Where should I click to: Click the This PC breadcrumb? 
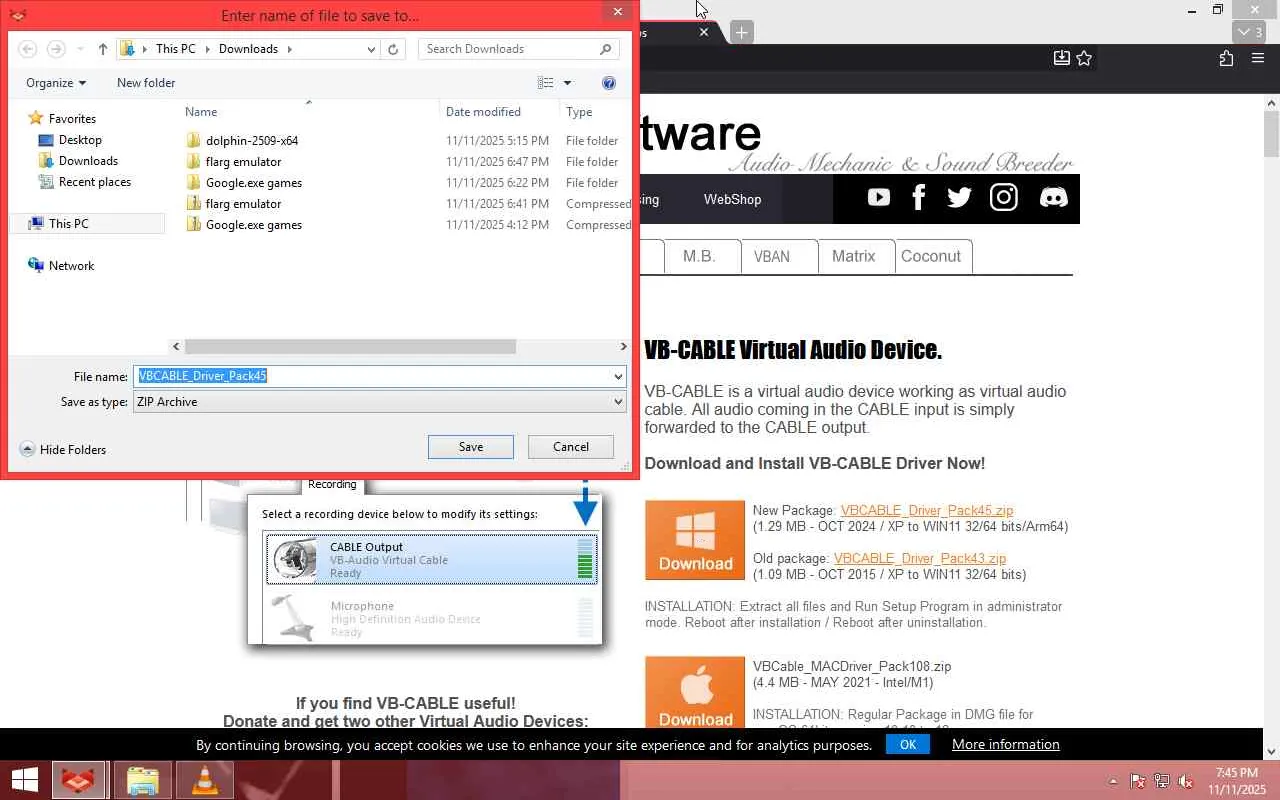coord(176,48)
